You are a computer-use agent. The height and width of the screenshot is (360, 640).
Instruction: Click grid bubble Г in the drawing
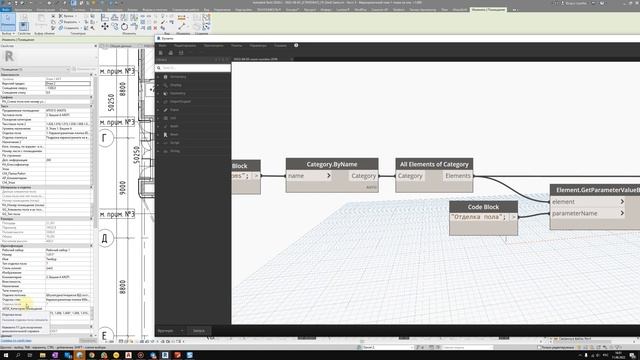click(105, 138)
